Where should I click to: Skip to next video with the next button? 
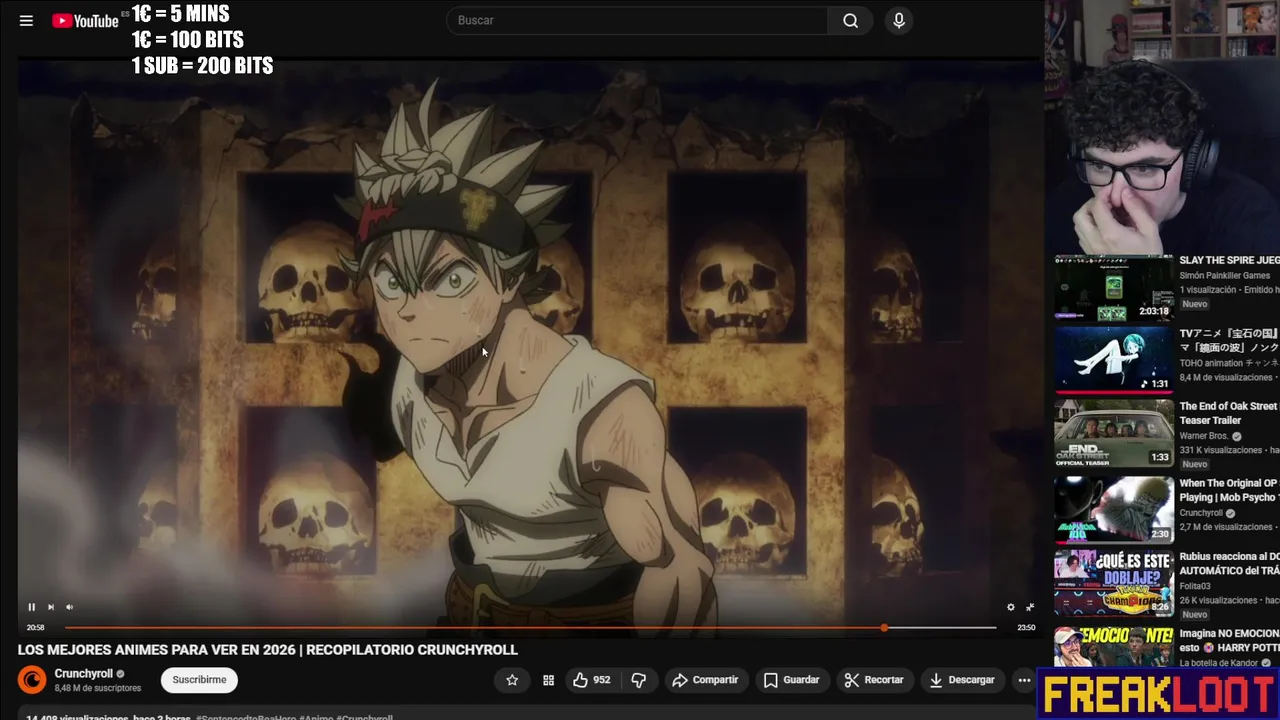[x=50, y=607]
